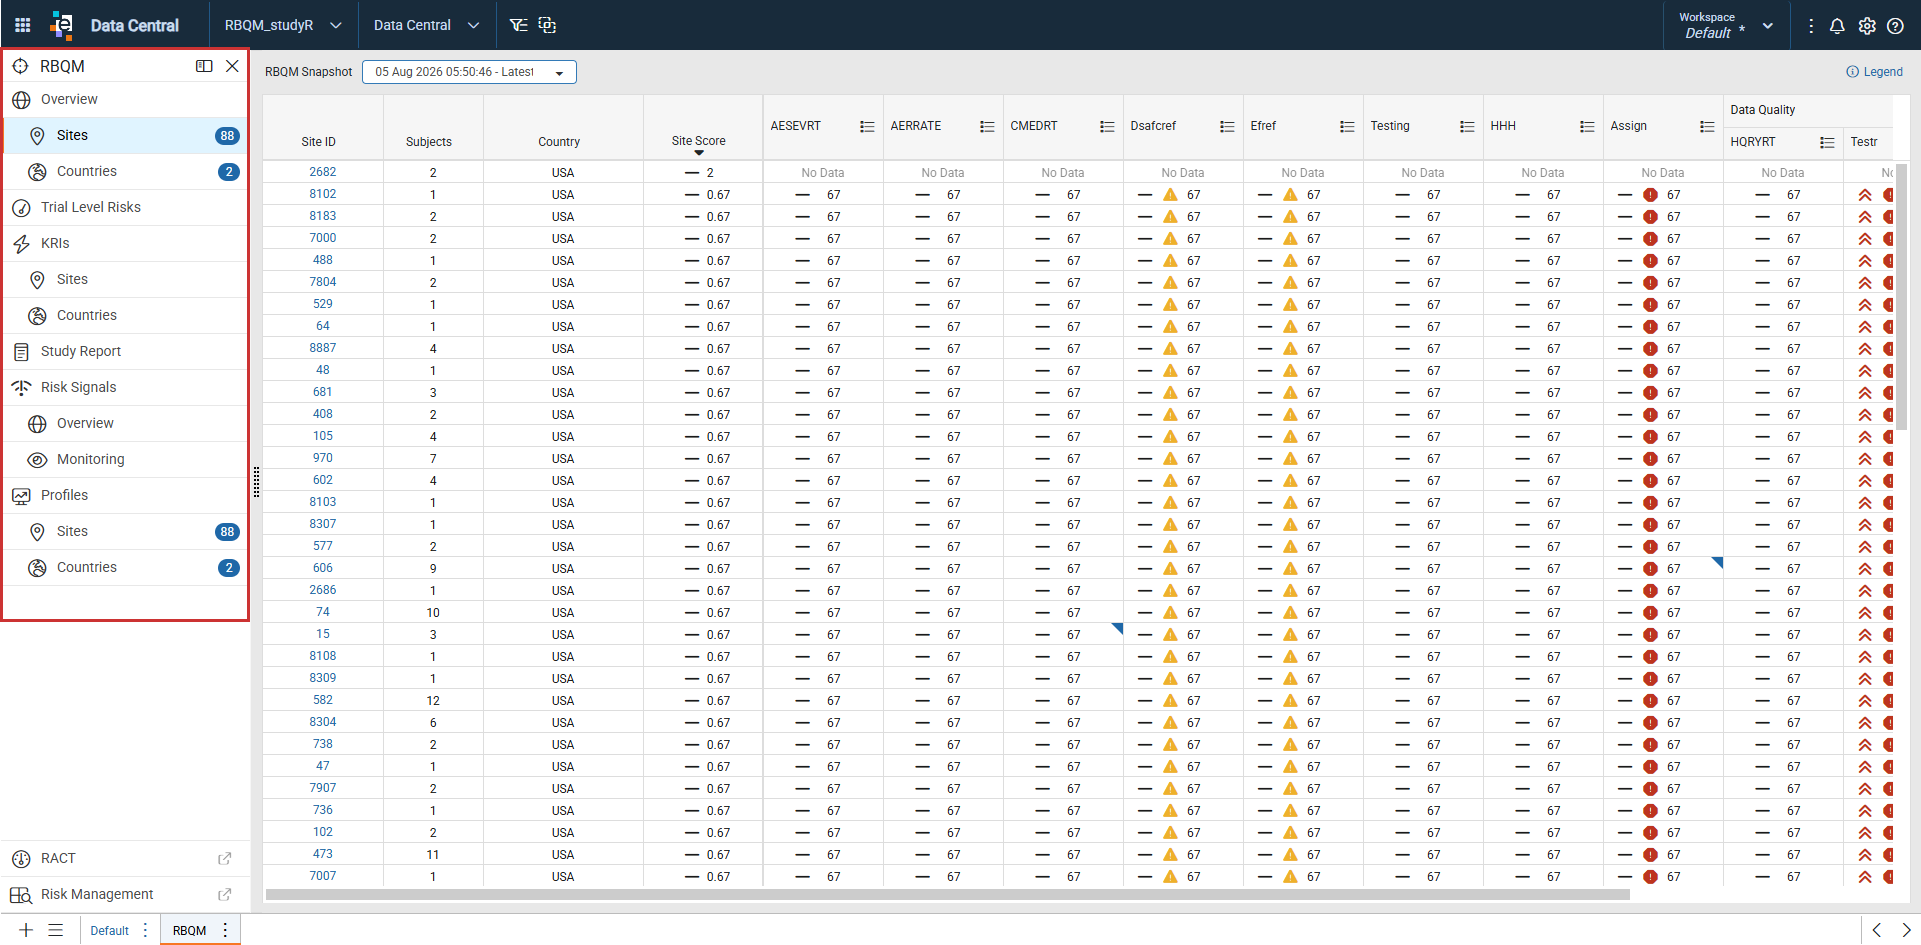Open the vertical dots menu in header

point(1811,26)
